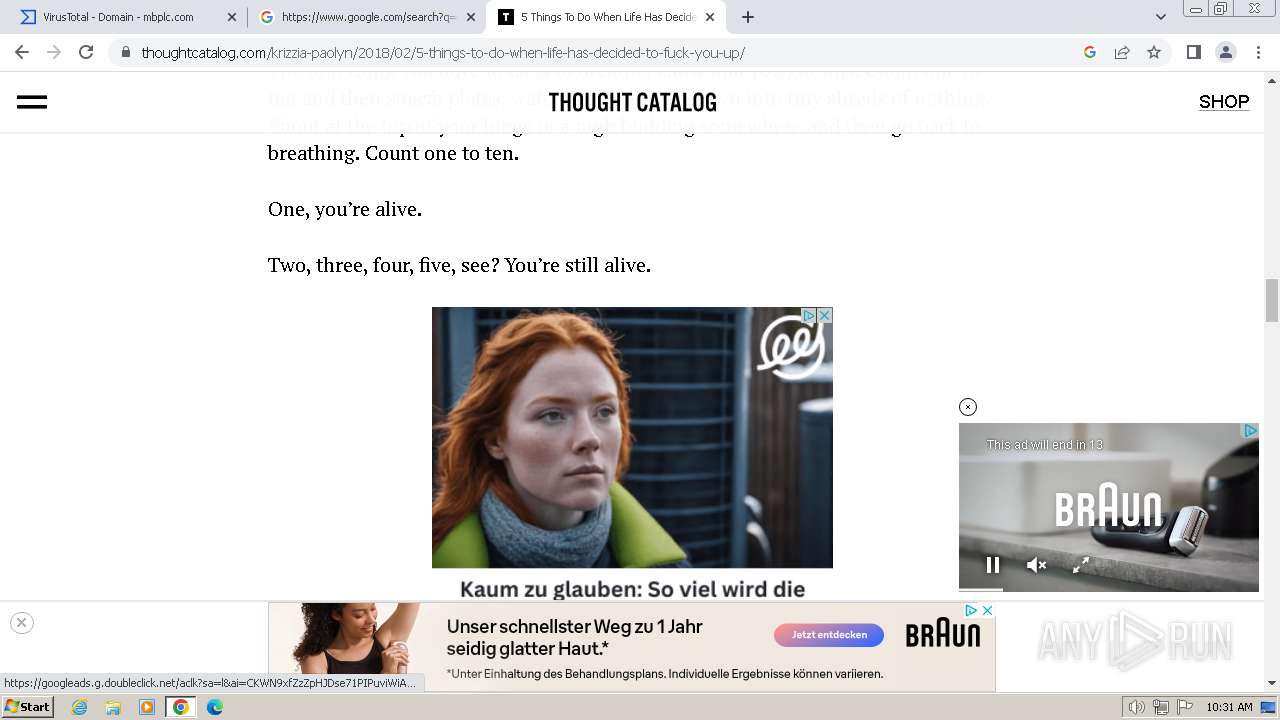Select the 5 Things To Do tab
Screen dimensions: 1280x720
[607, 17]
